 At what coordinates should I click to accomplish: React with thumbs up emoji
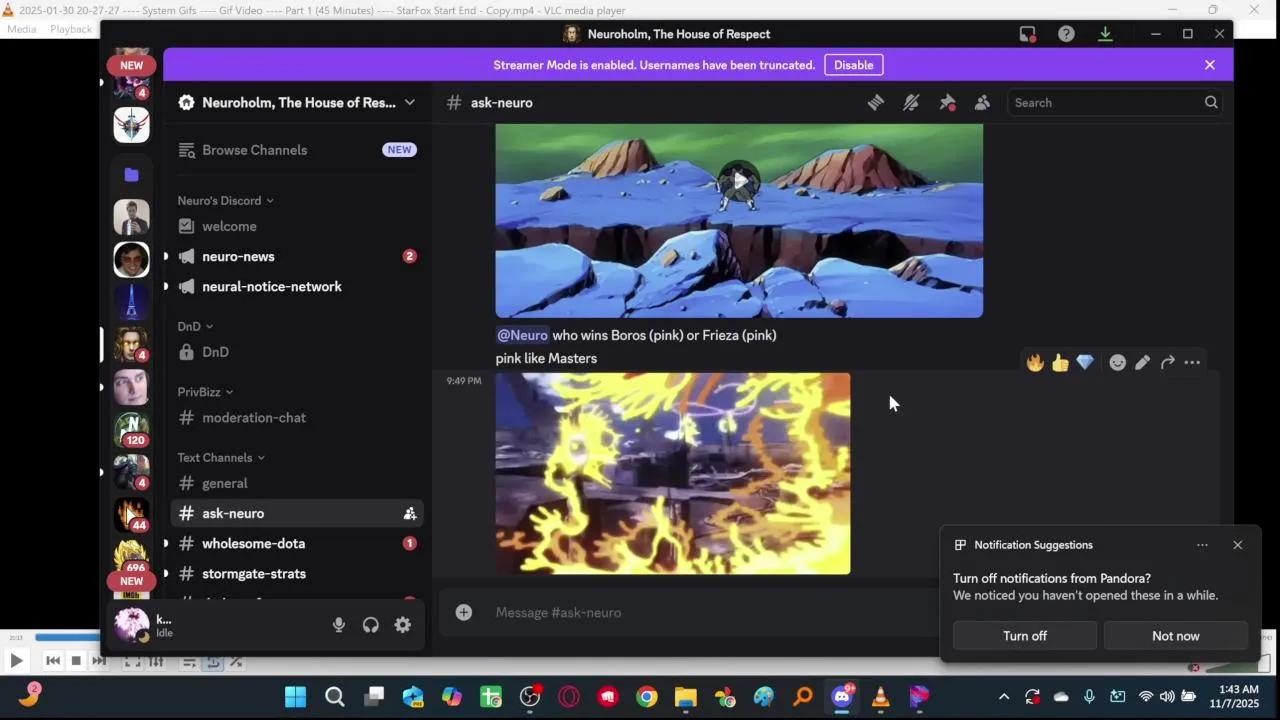[x=1060, y=363]
